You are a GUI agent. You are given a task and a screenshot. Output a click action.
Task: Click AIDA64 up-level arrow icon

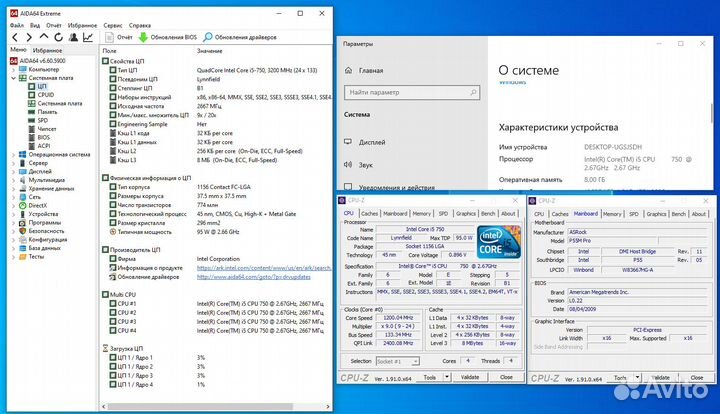[x=44, y=37]
